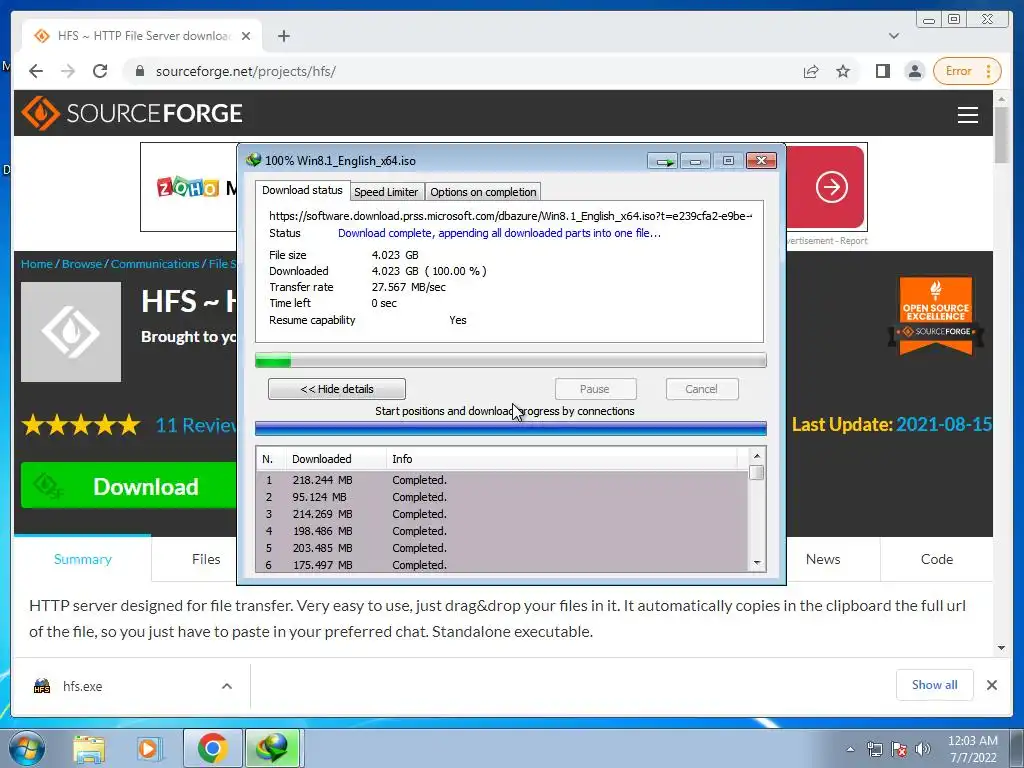Click the 11 Reviews link

[x=196, y=425]
